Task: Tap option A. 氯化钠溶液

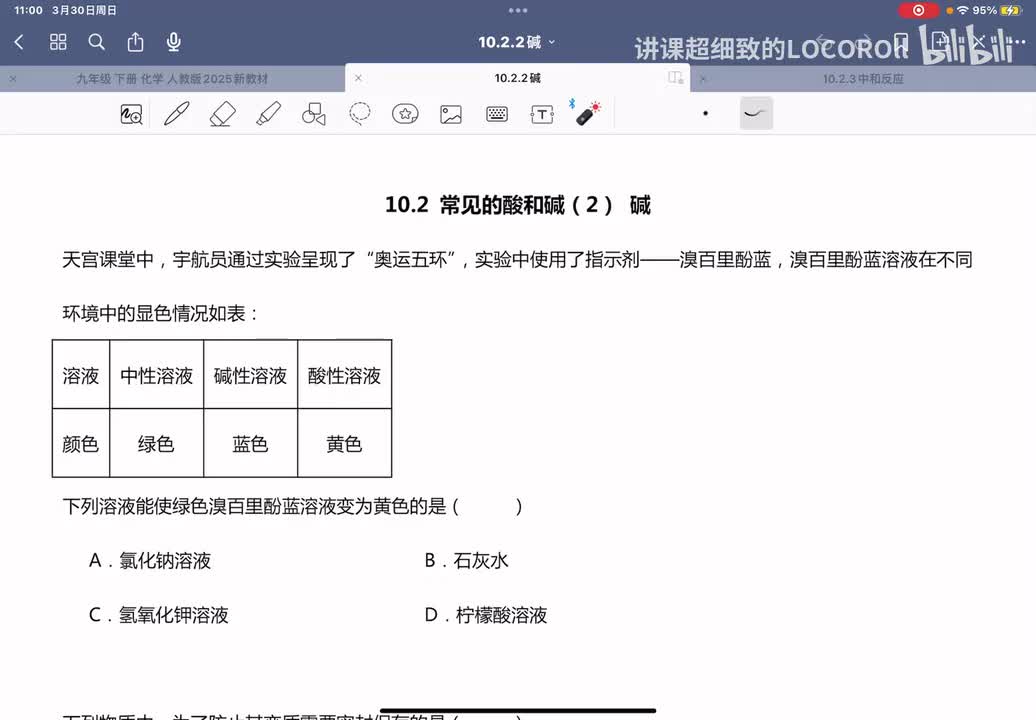Action: click(x=150, y=561)
